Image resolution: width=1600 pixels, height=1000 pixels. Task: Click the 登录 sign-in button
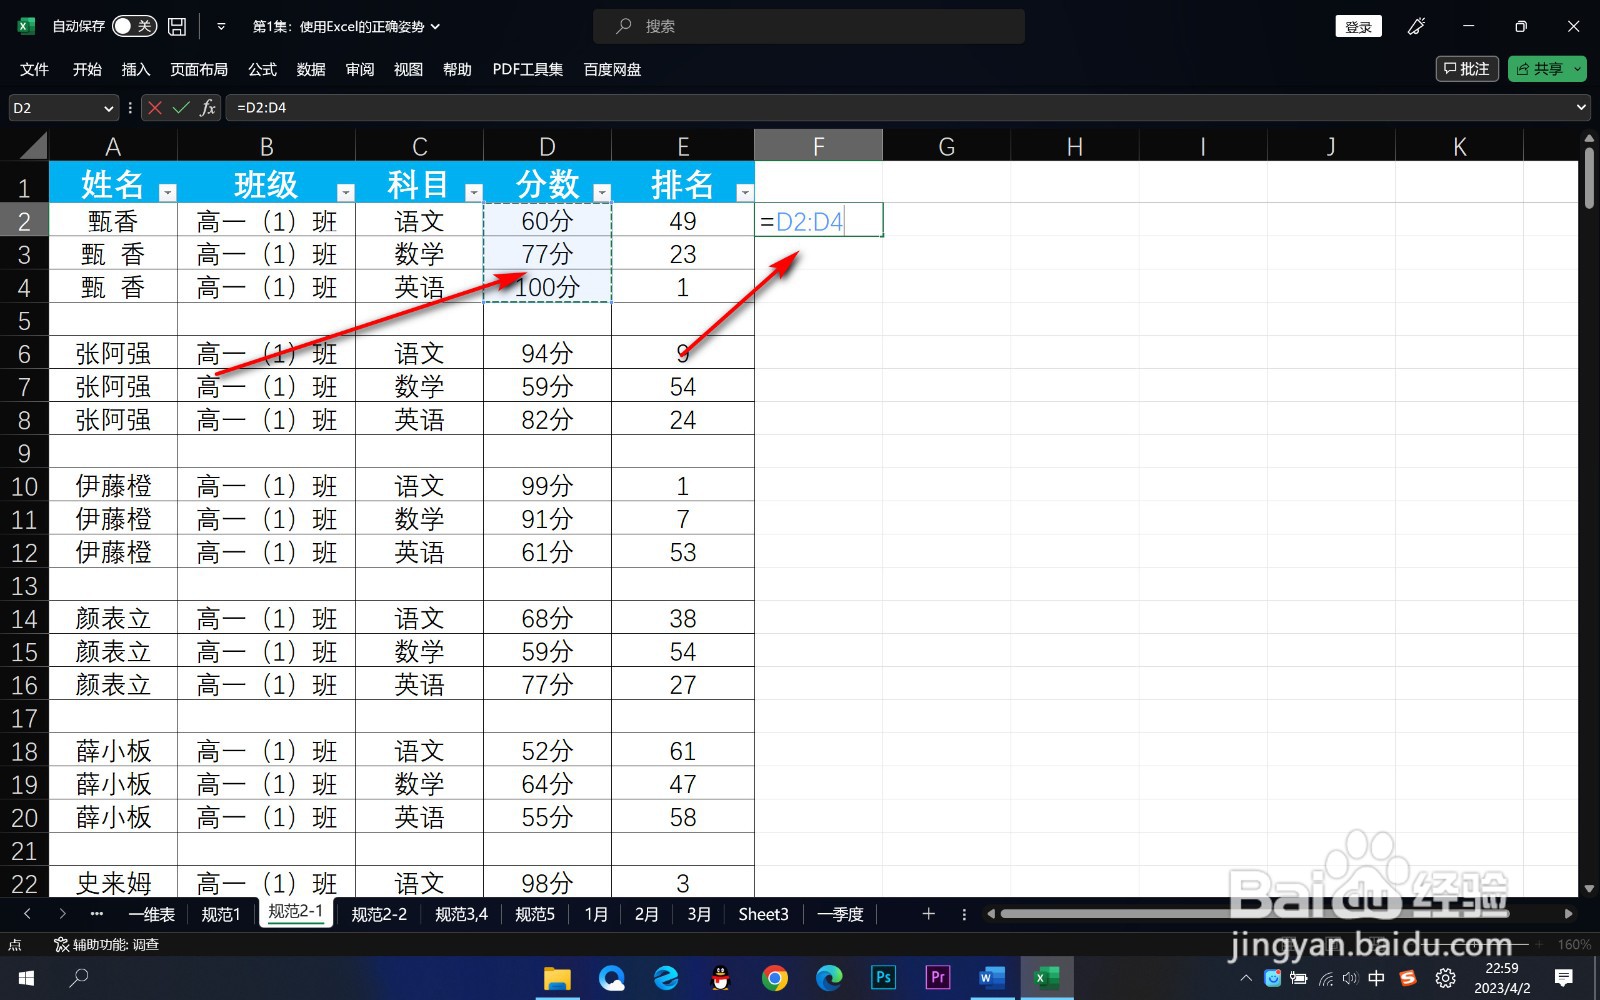point(1358,27)
